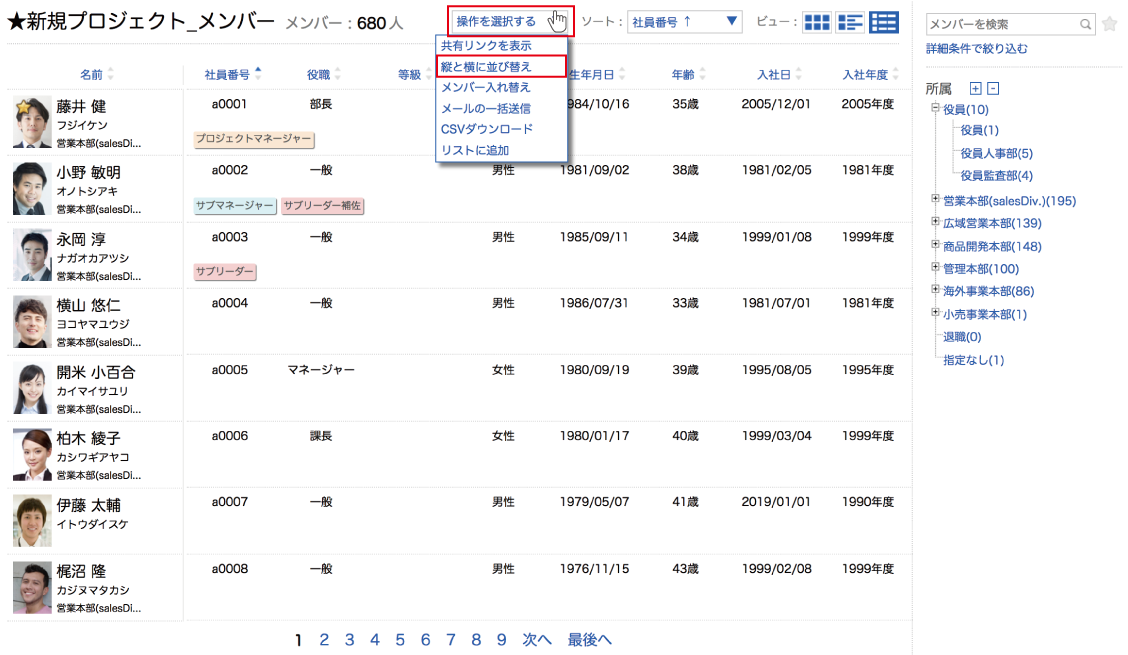Switch to the list-with-details view icon
Viewport: 1128px width, 655px height.
pyautogui.click(x=850, y=22)
